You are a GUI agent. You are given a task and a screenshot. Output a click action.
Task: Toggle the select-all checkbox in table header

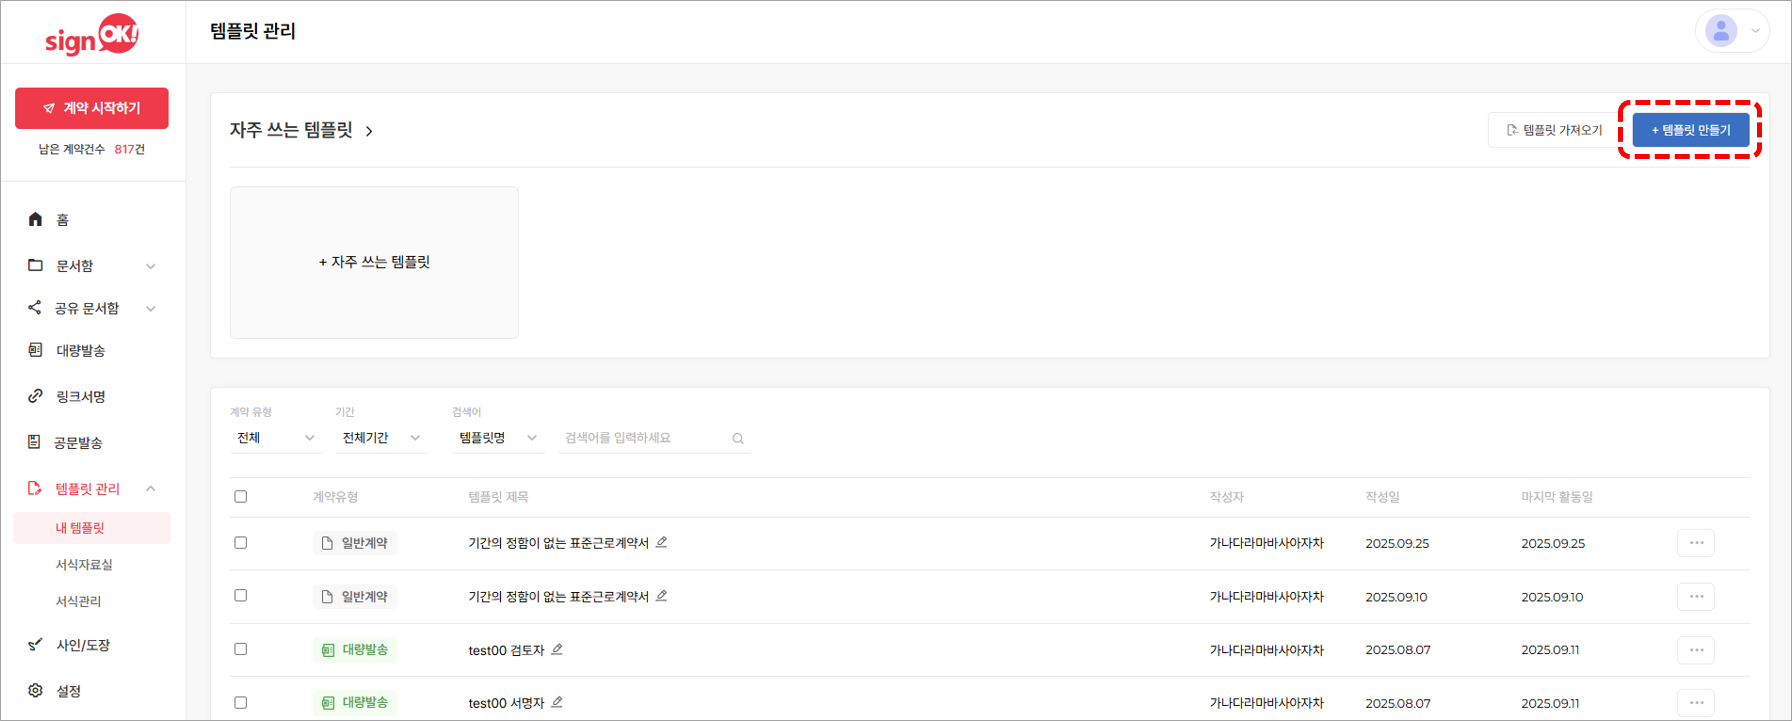click(x=241, y=497)
